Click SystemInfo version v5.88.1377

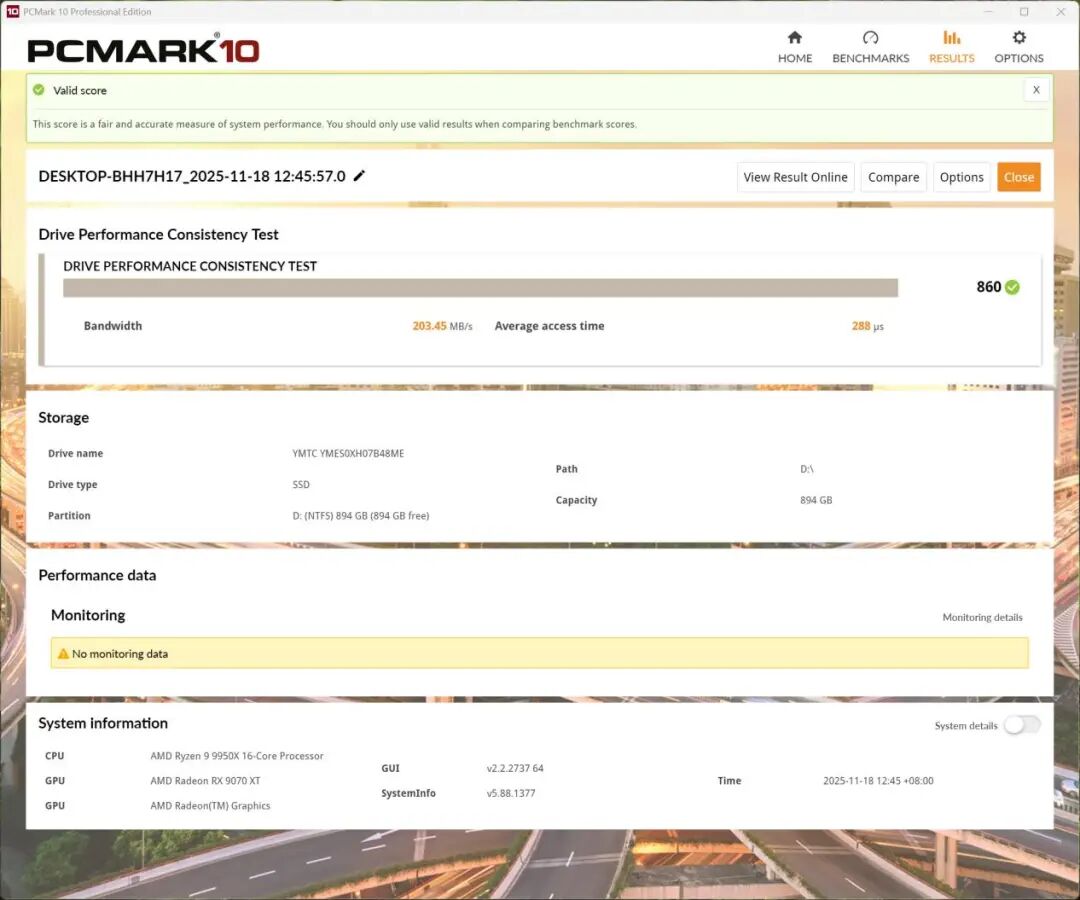coord(511,793)
